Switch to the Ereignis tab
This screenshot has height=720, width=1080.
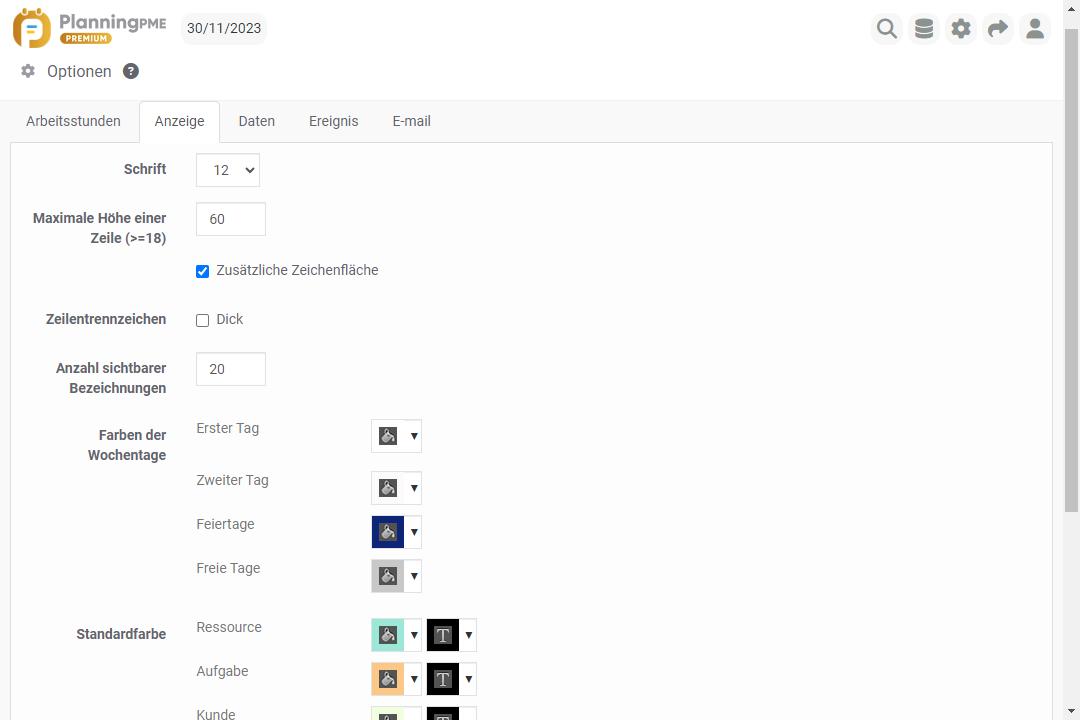coord(333,121)
